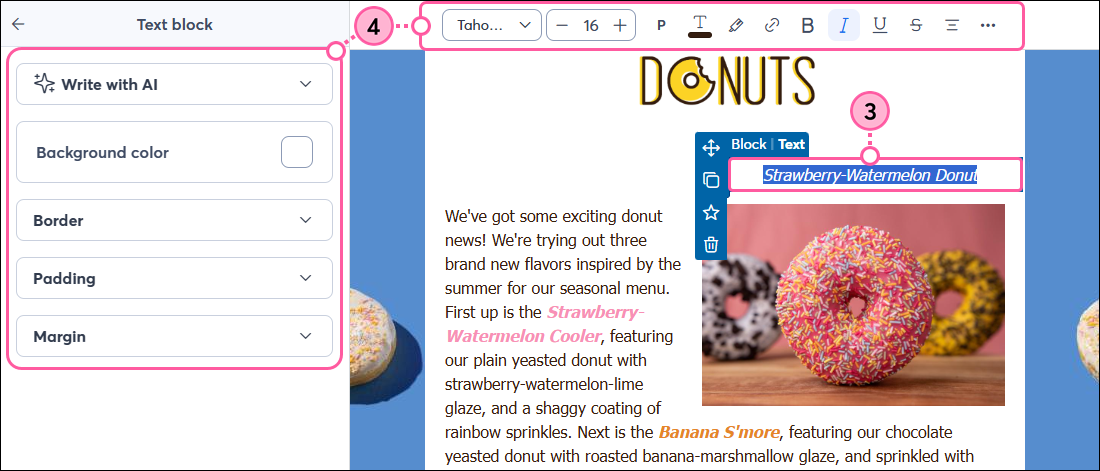This screenshot has width=1100, height=471.
Task: Go back using the left arrow
Action: 18,25
